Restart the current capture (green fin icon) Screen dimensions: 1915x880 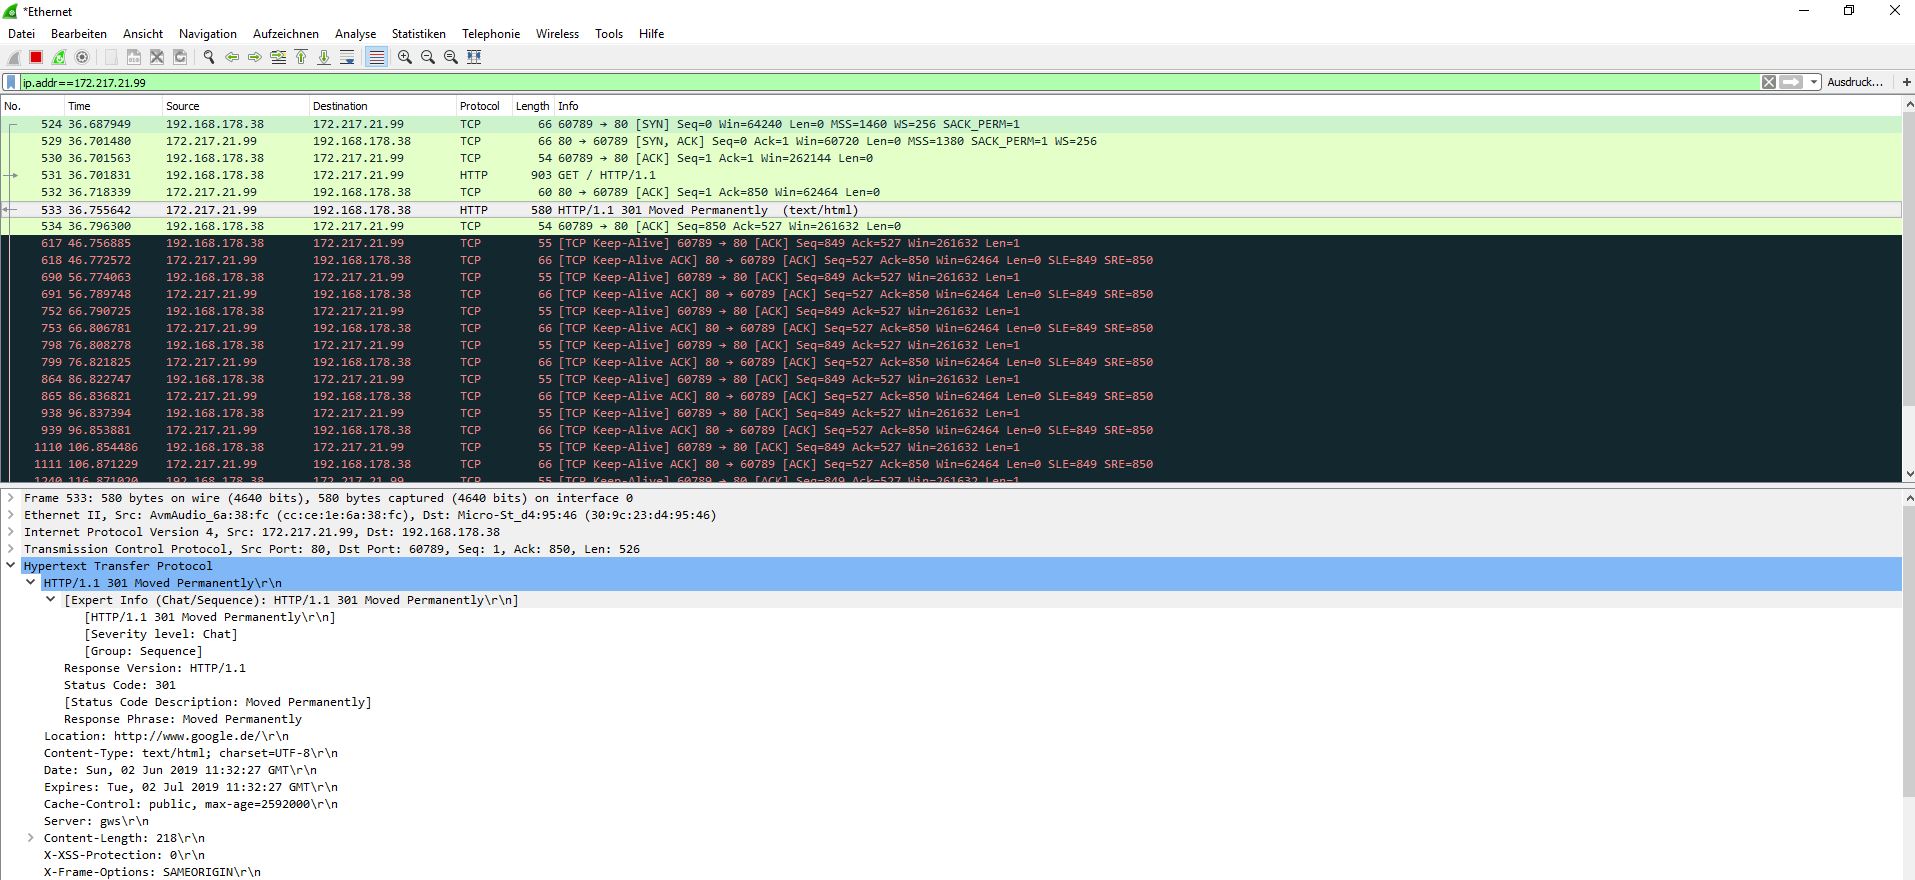pos(59,57)
